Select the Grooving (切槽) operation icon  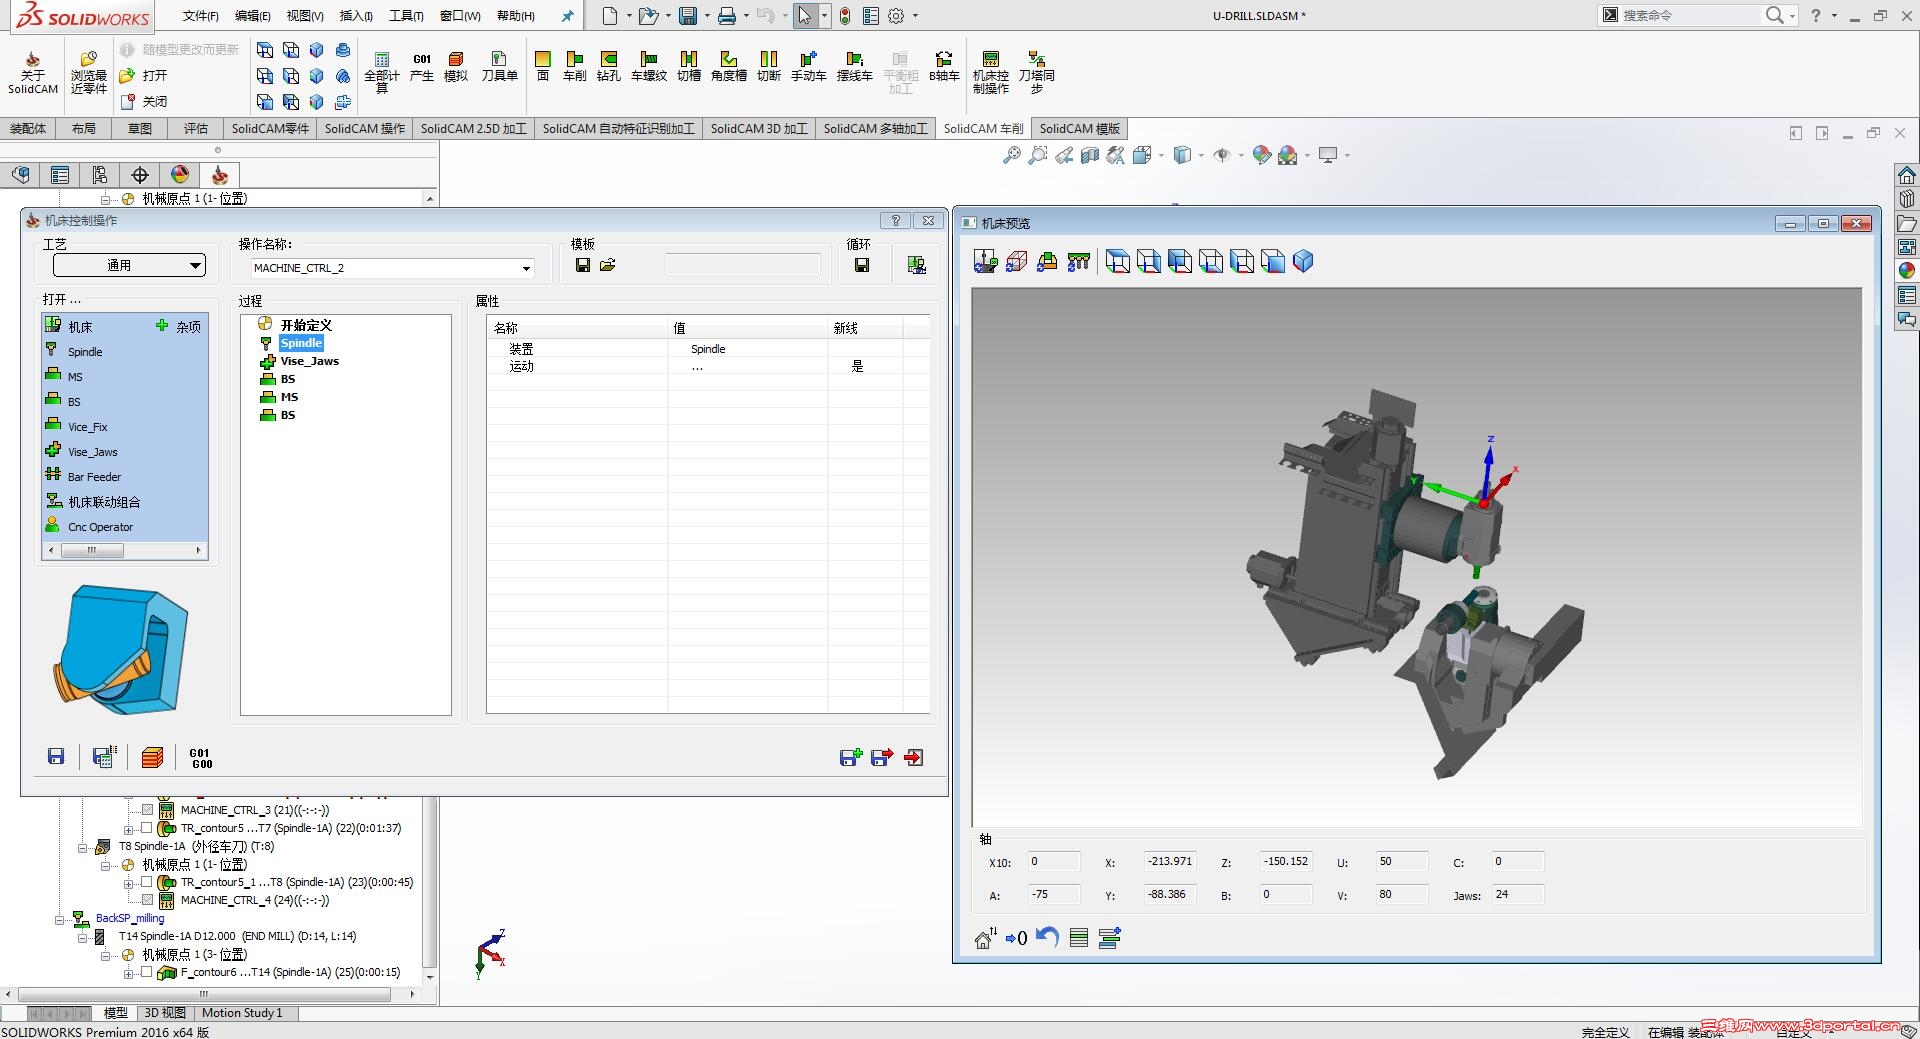click(689, 67)
